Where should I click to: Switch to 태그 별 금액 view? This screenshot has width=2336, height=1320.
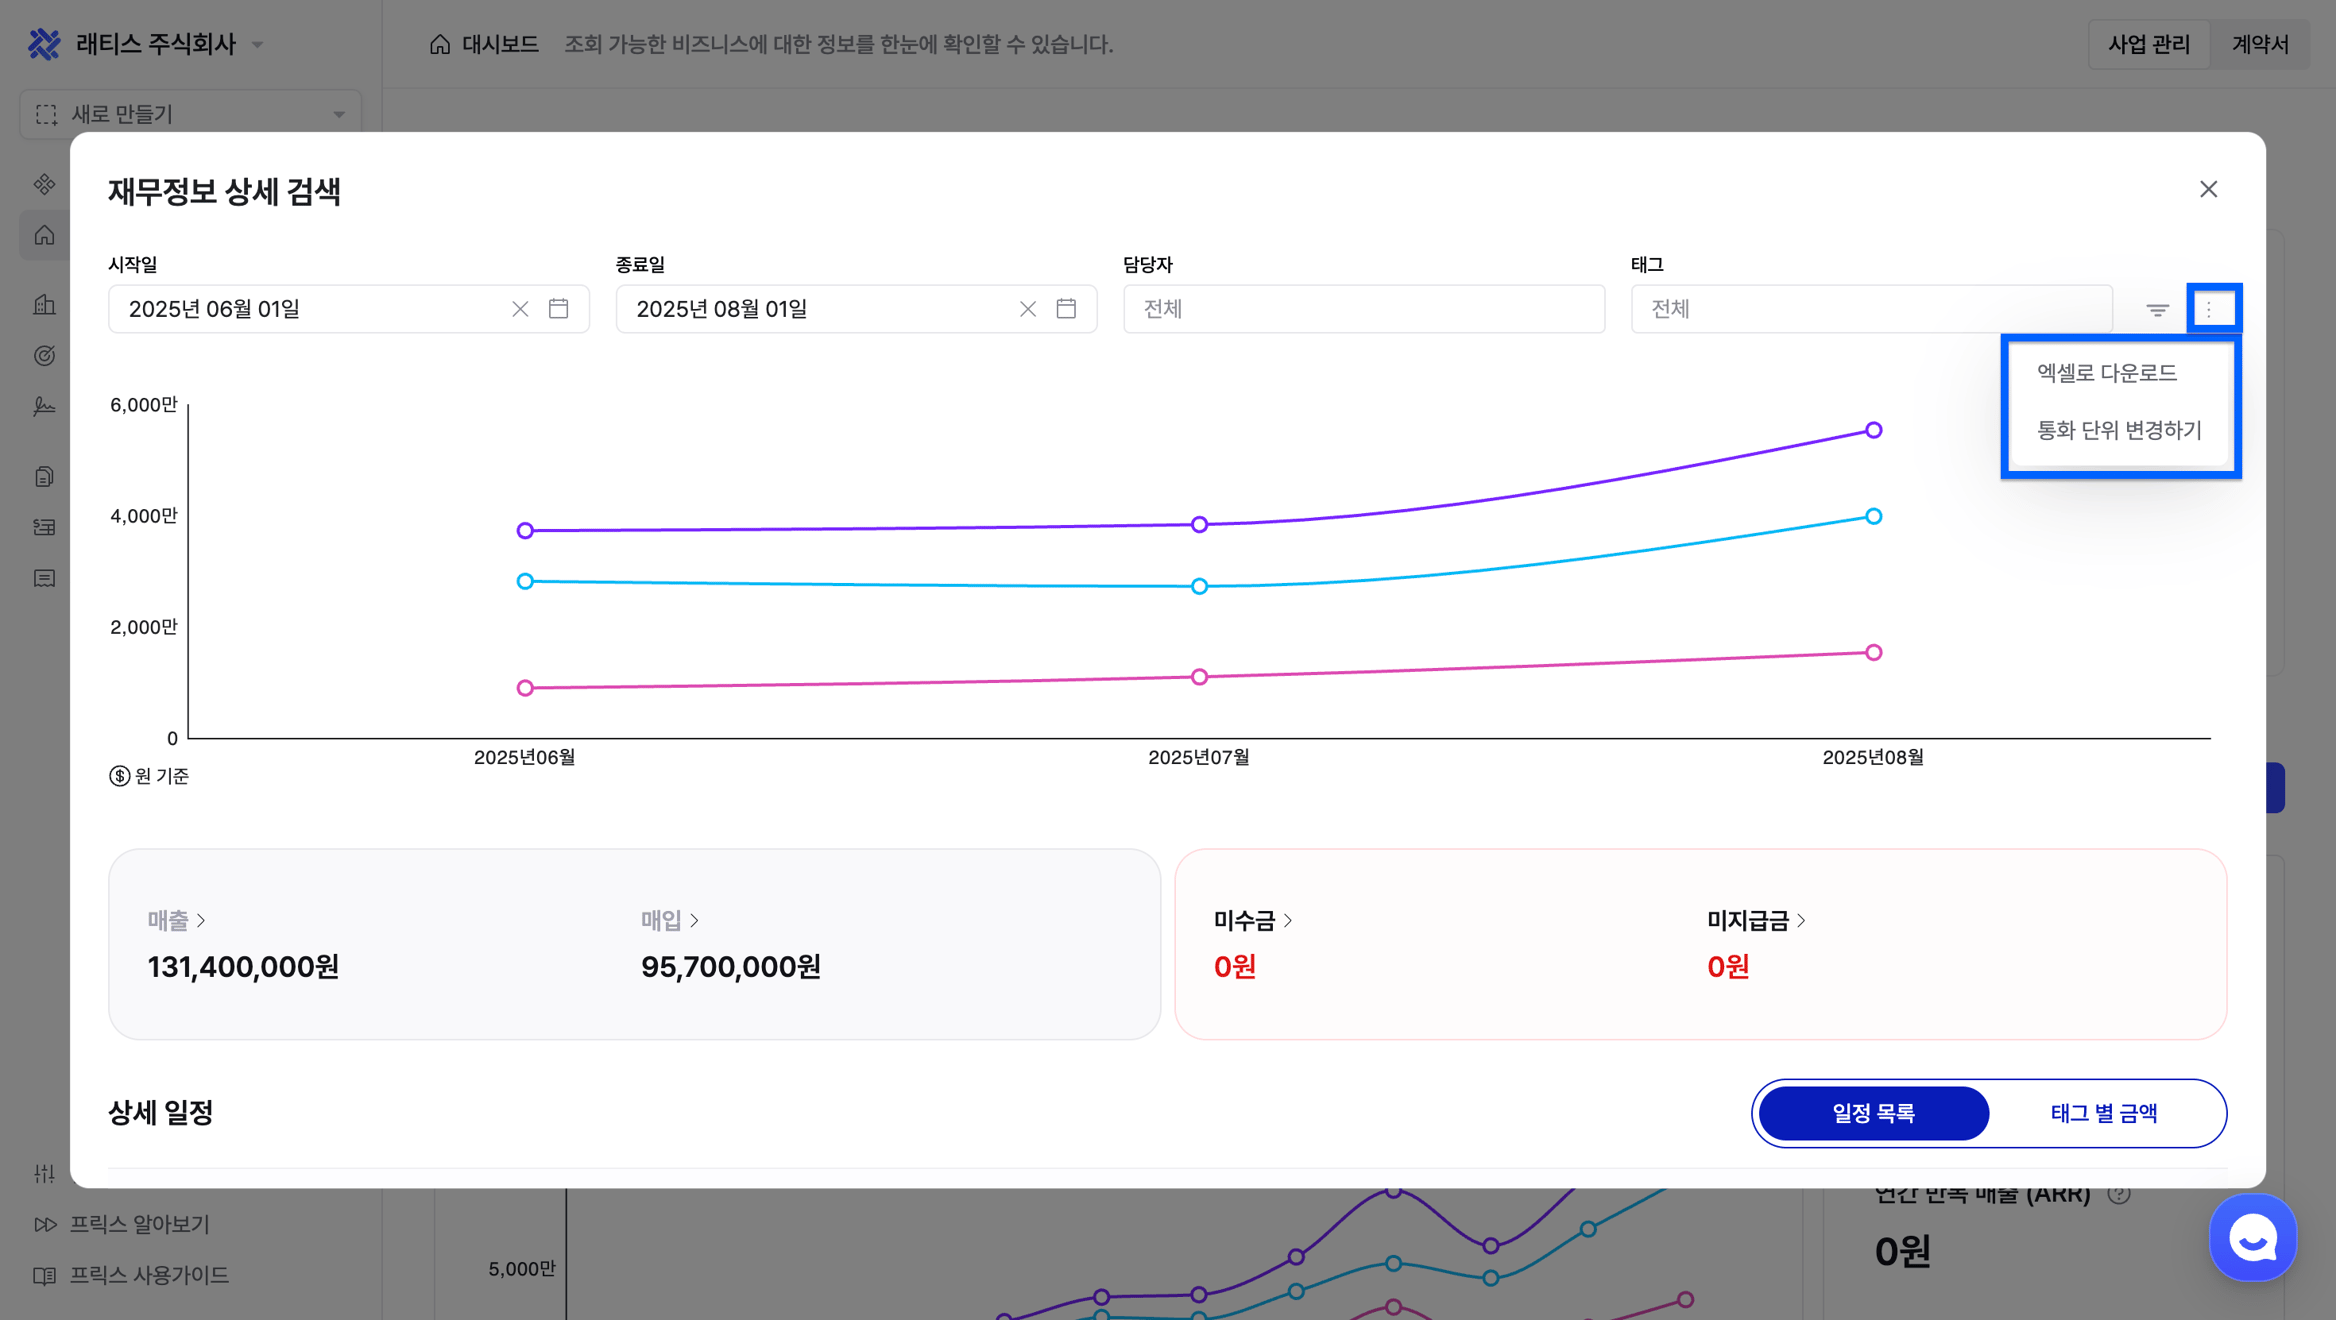click(x=2103, y=1113)
